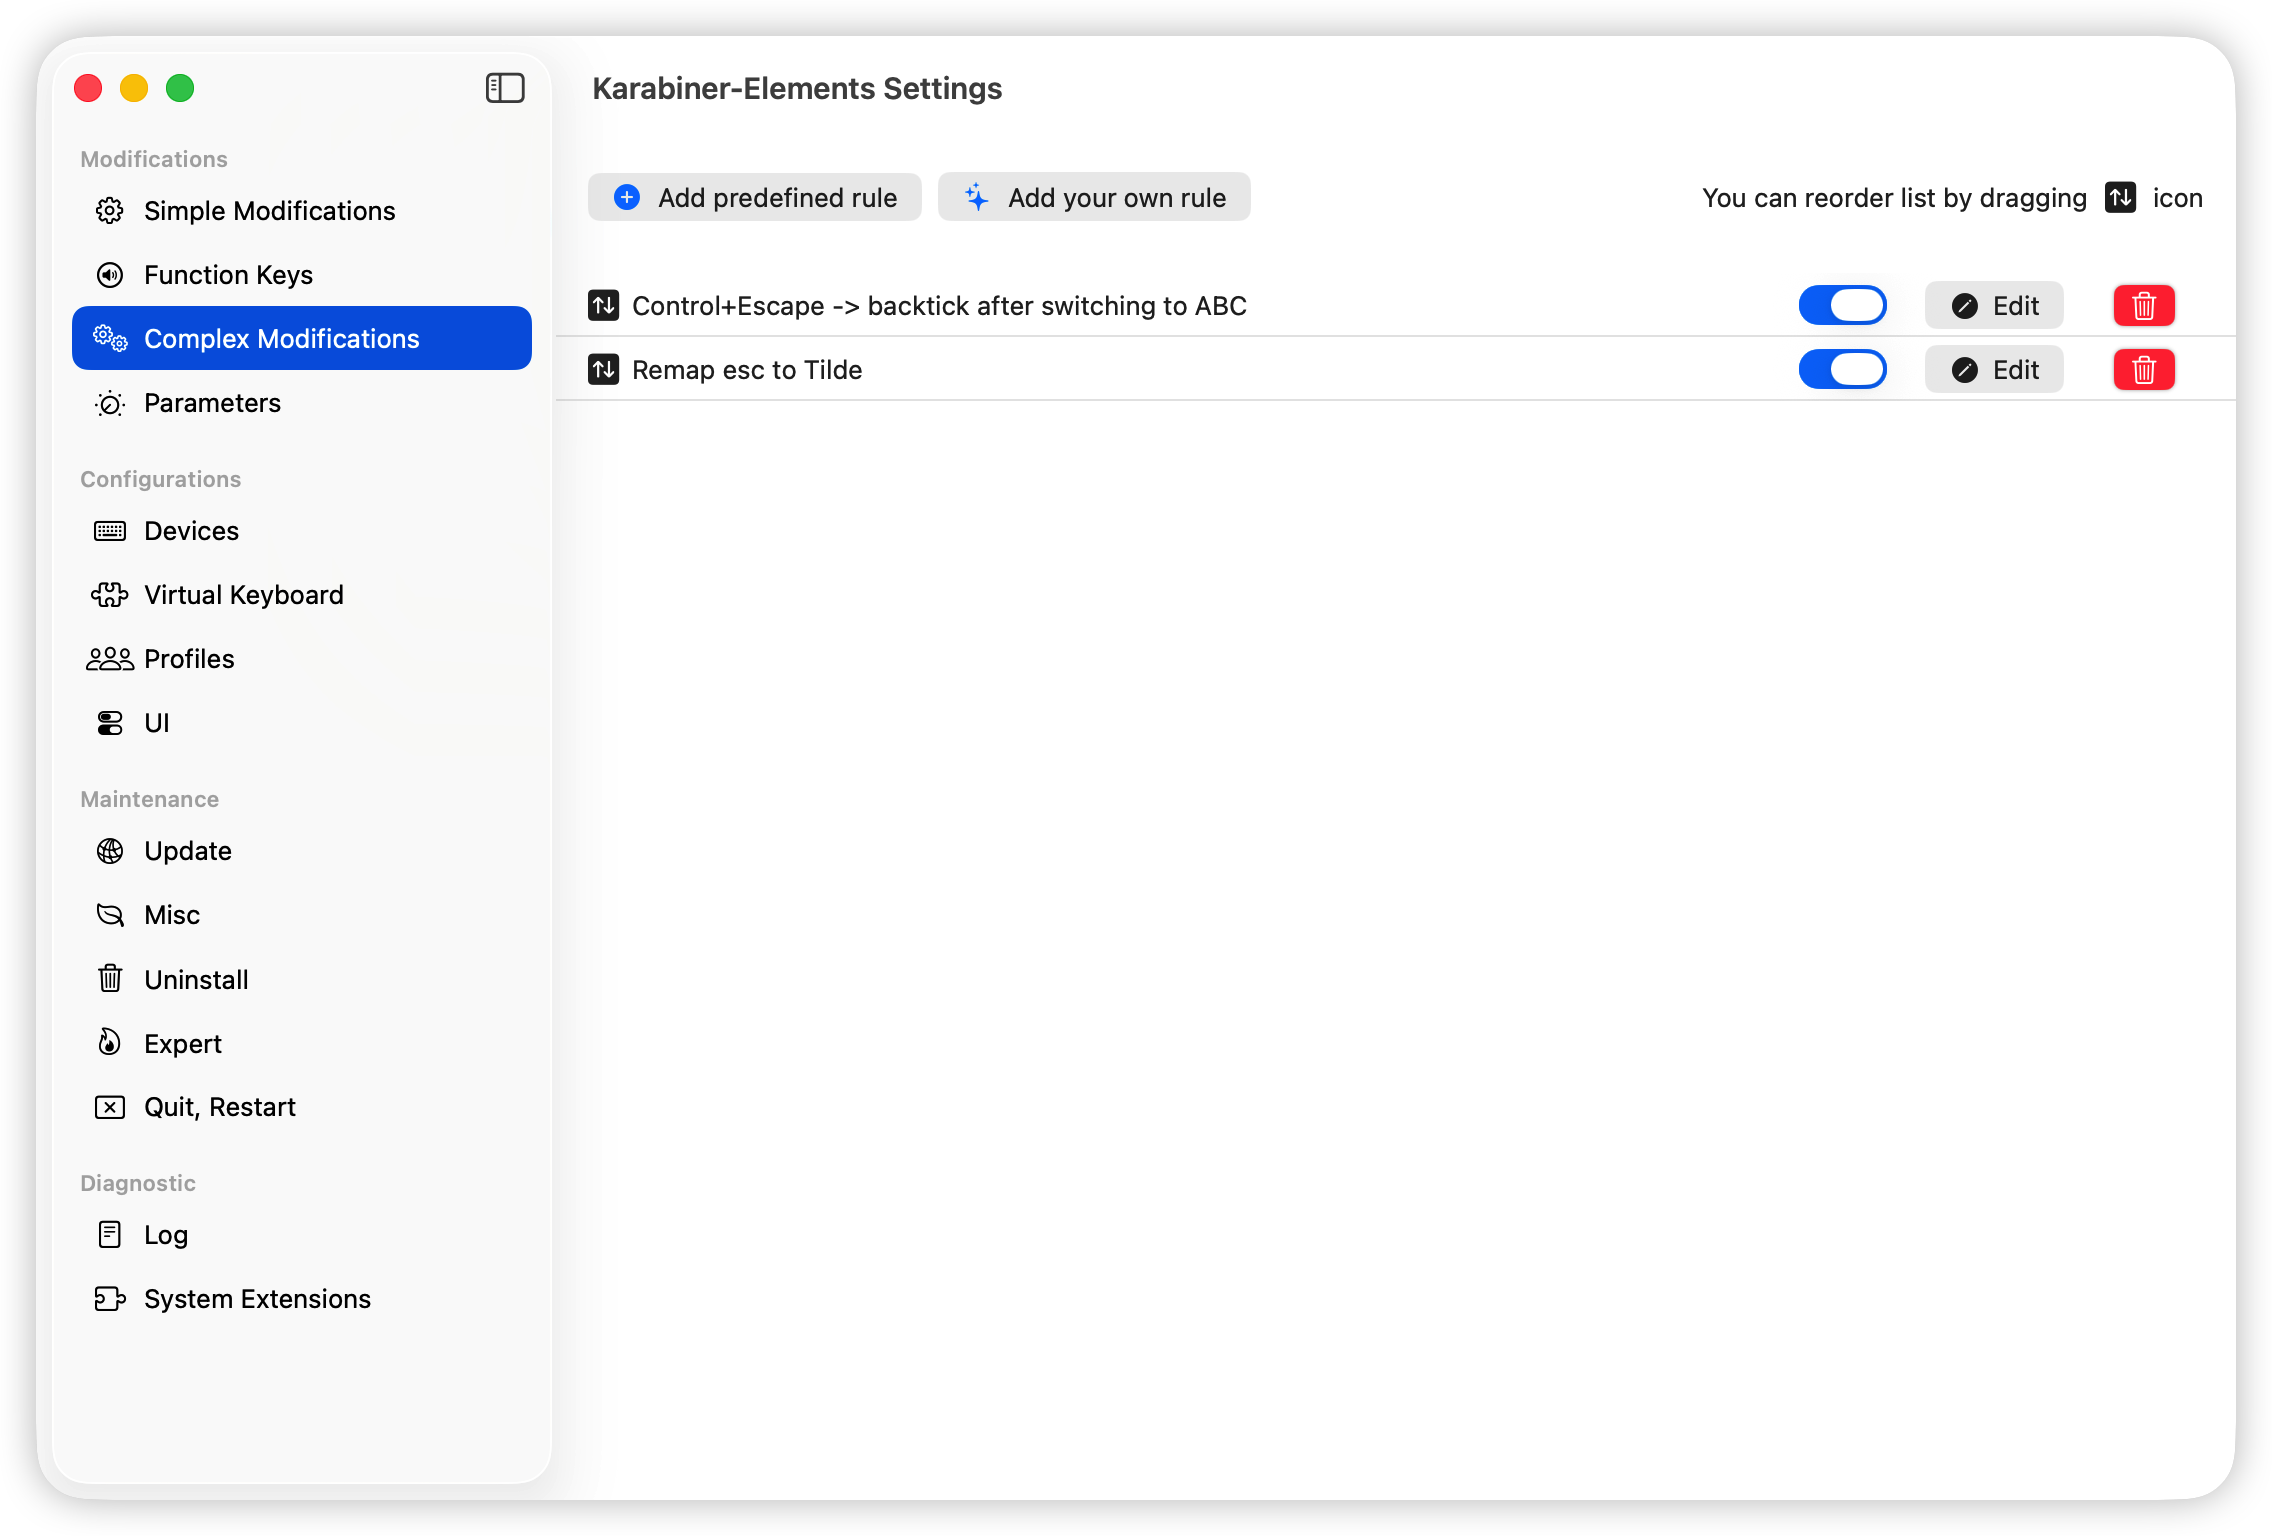Click reorder handle for Remap esc to Tilde
The width and height of the screenshot is (2272, 1536).
click(x=603, y=370)
